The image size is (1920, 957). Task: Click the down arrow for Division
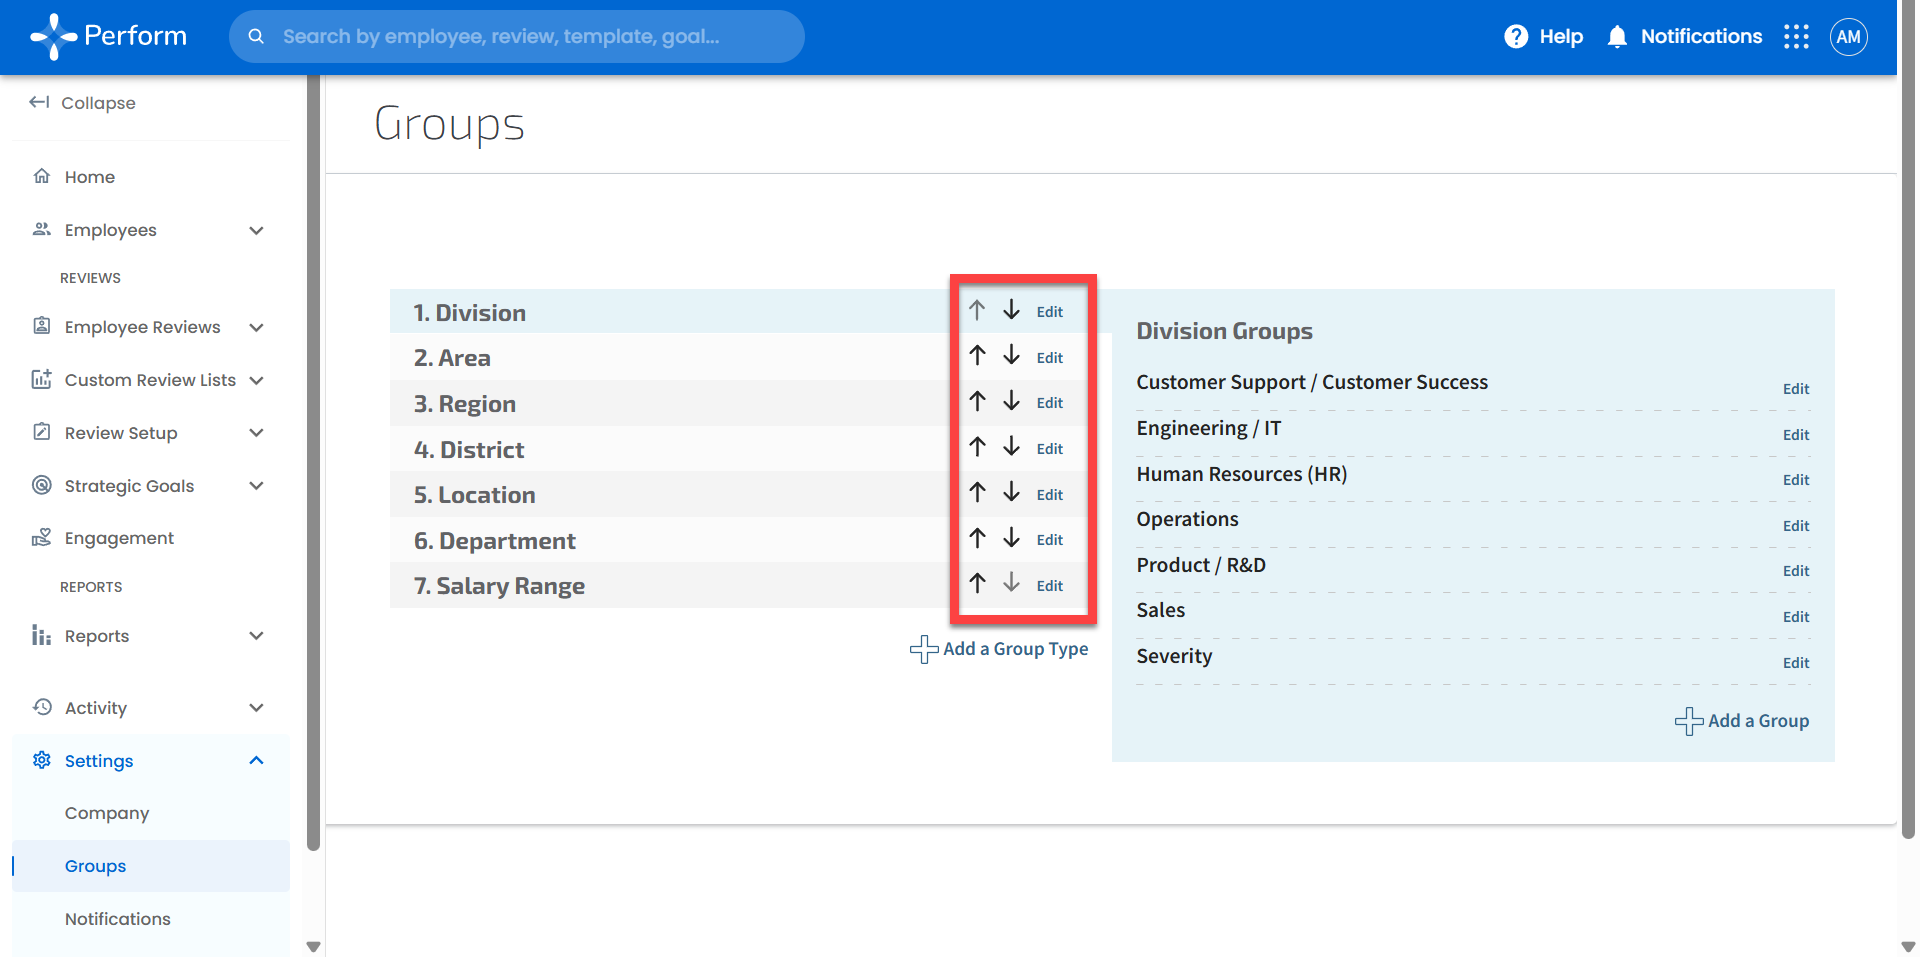click(1011, 310)
